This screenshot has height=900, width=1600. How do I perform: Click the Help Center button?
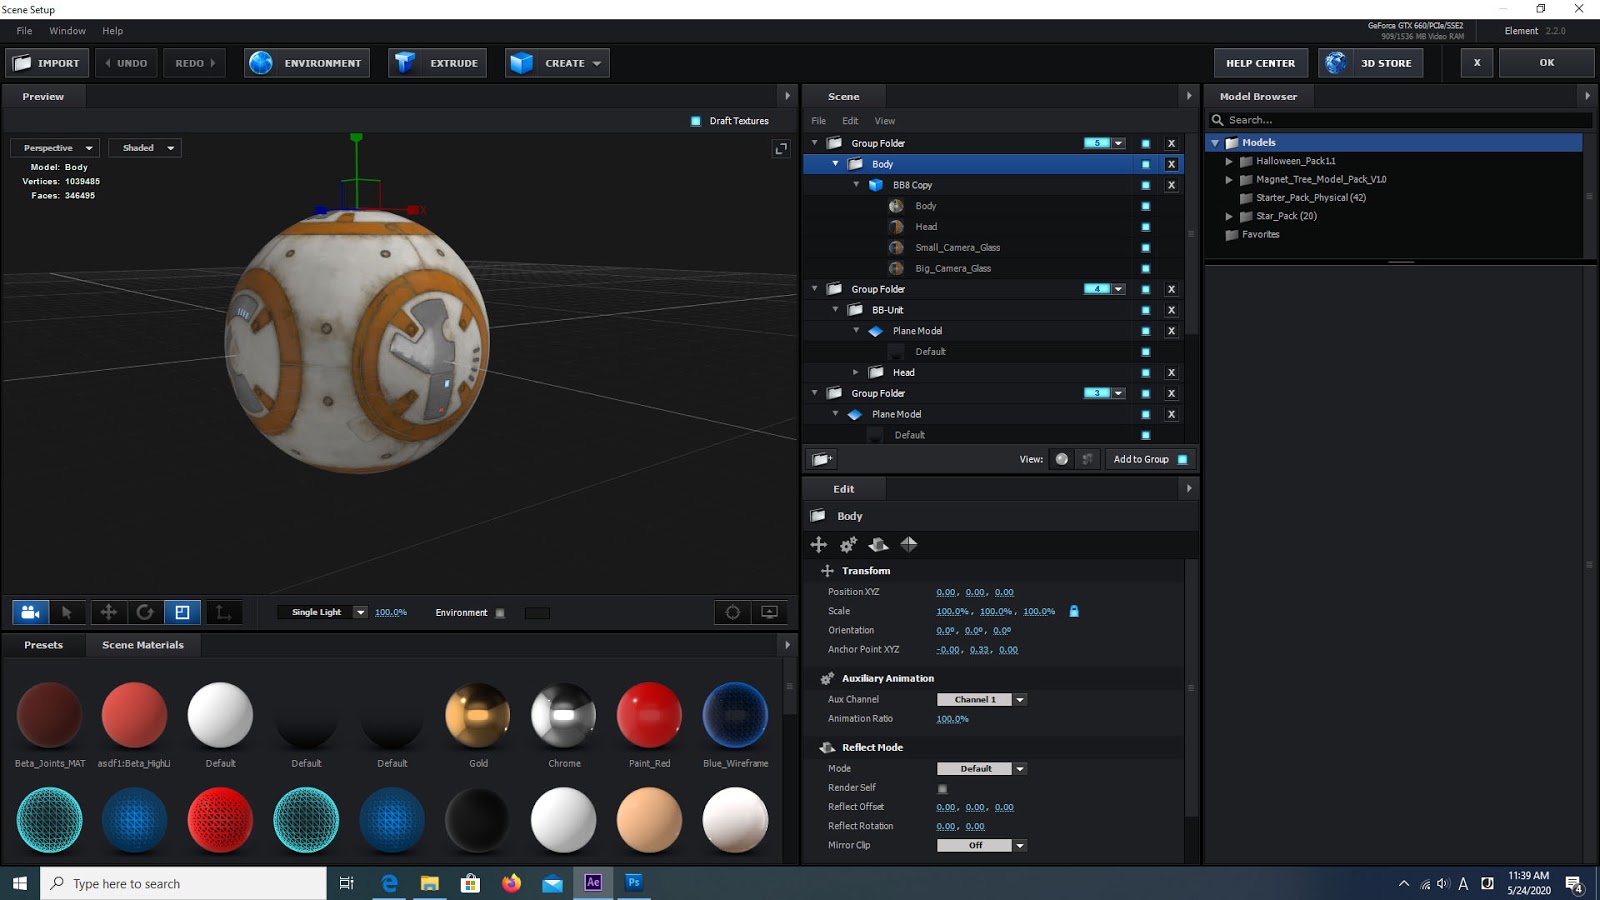click(x=1260, y=63)
